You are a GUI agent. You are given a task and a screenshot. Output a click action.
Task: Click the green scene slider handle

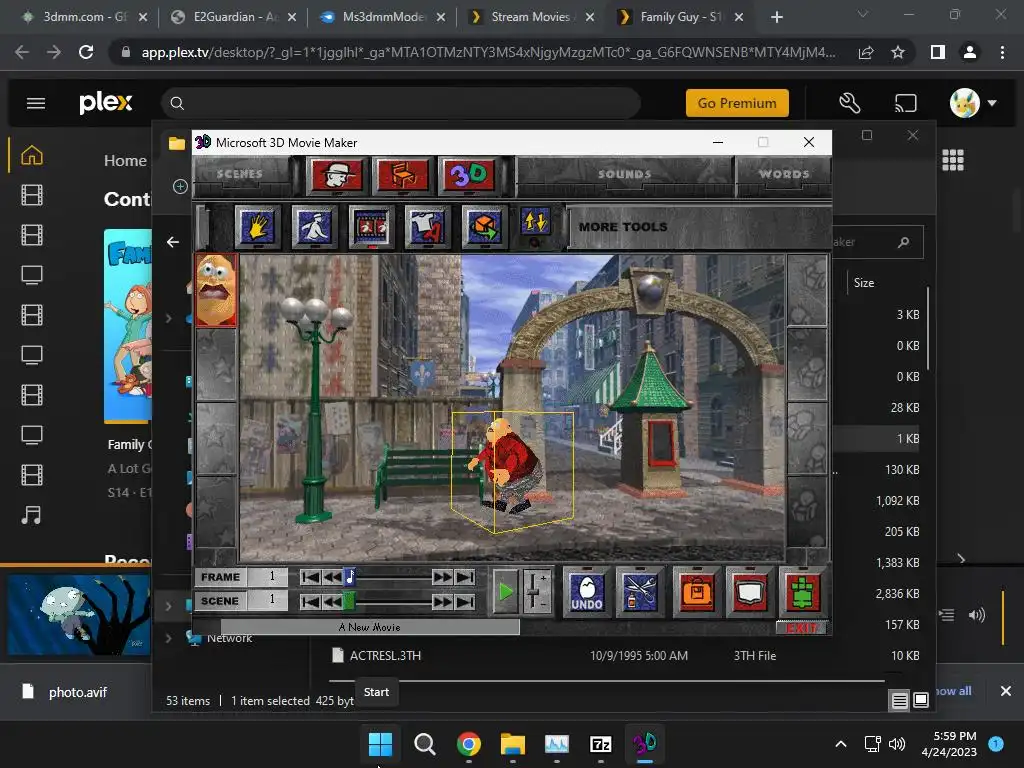[349, 601]
